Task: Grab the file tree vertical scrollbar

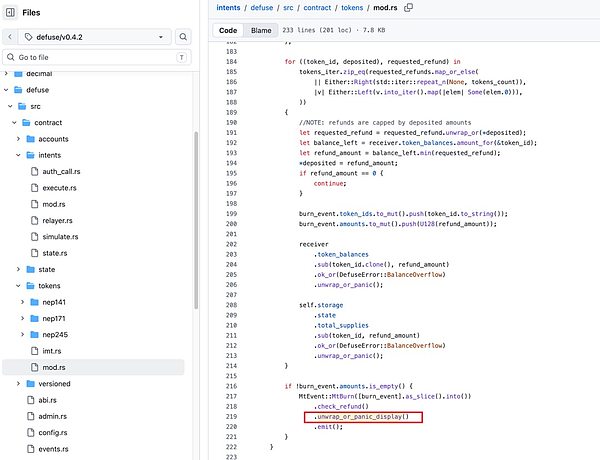Action: pyautogui.click(x=196, y=220)
